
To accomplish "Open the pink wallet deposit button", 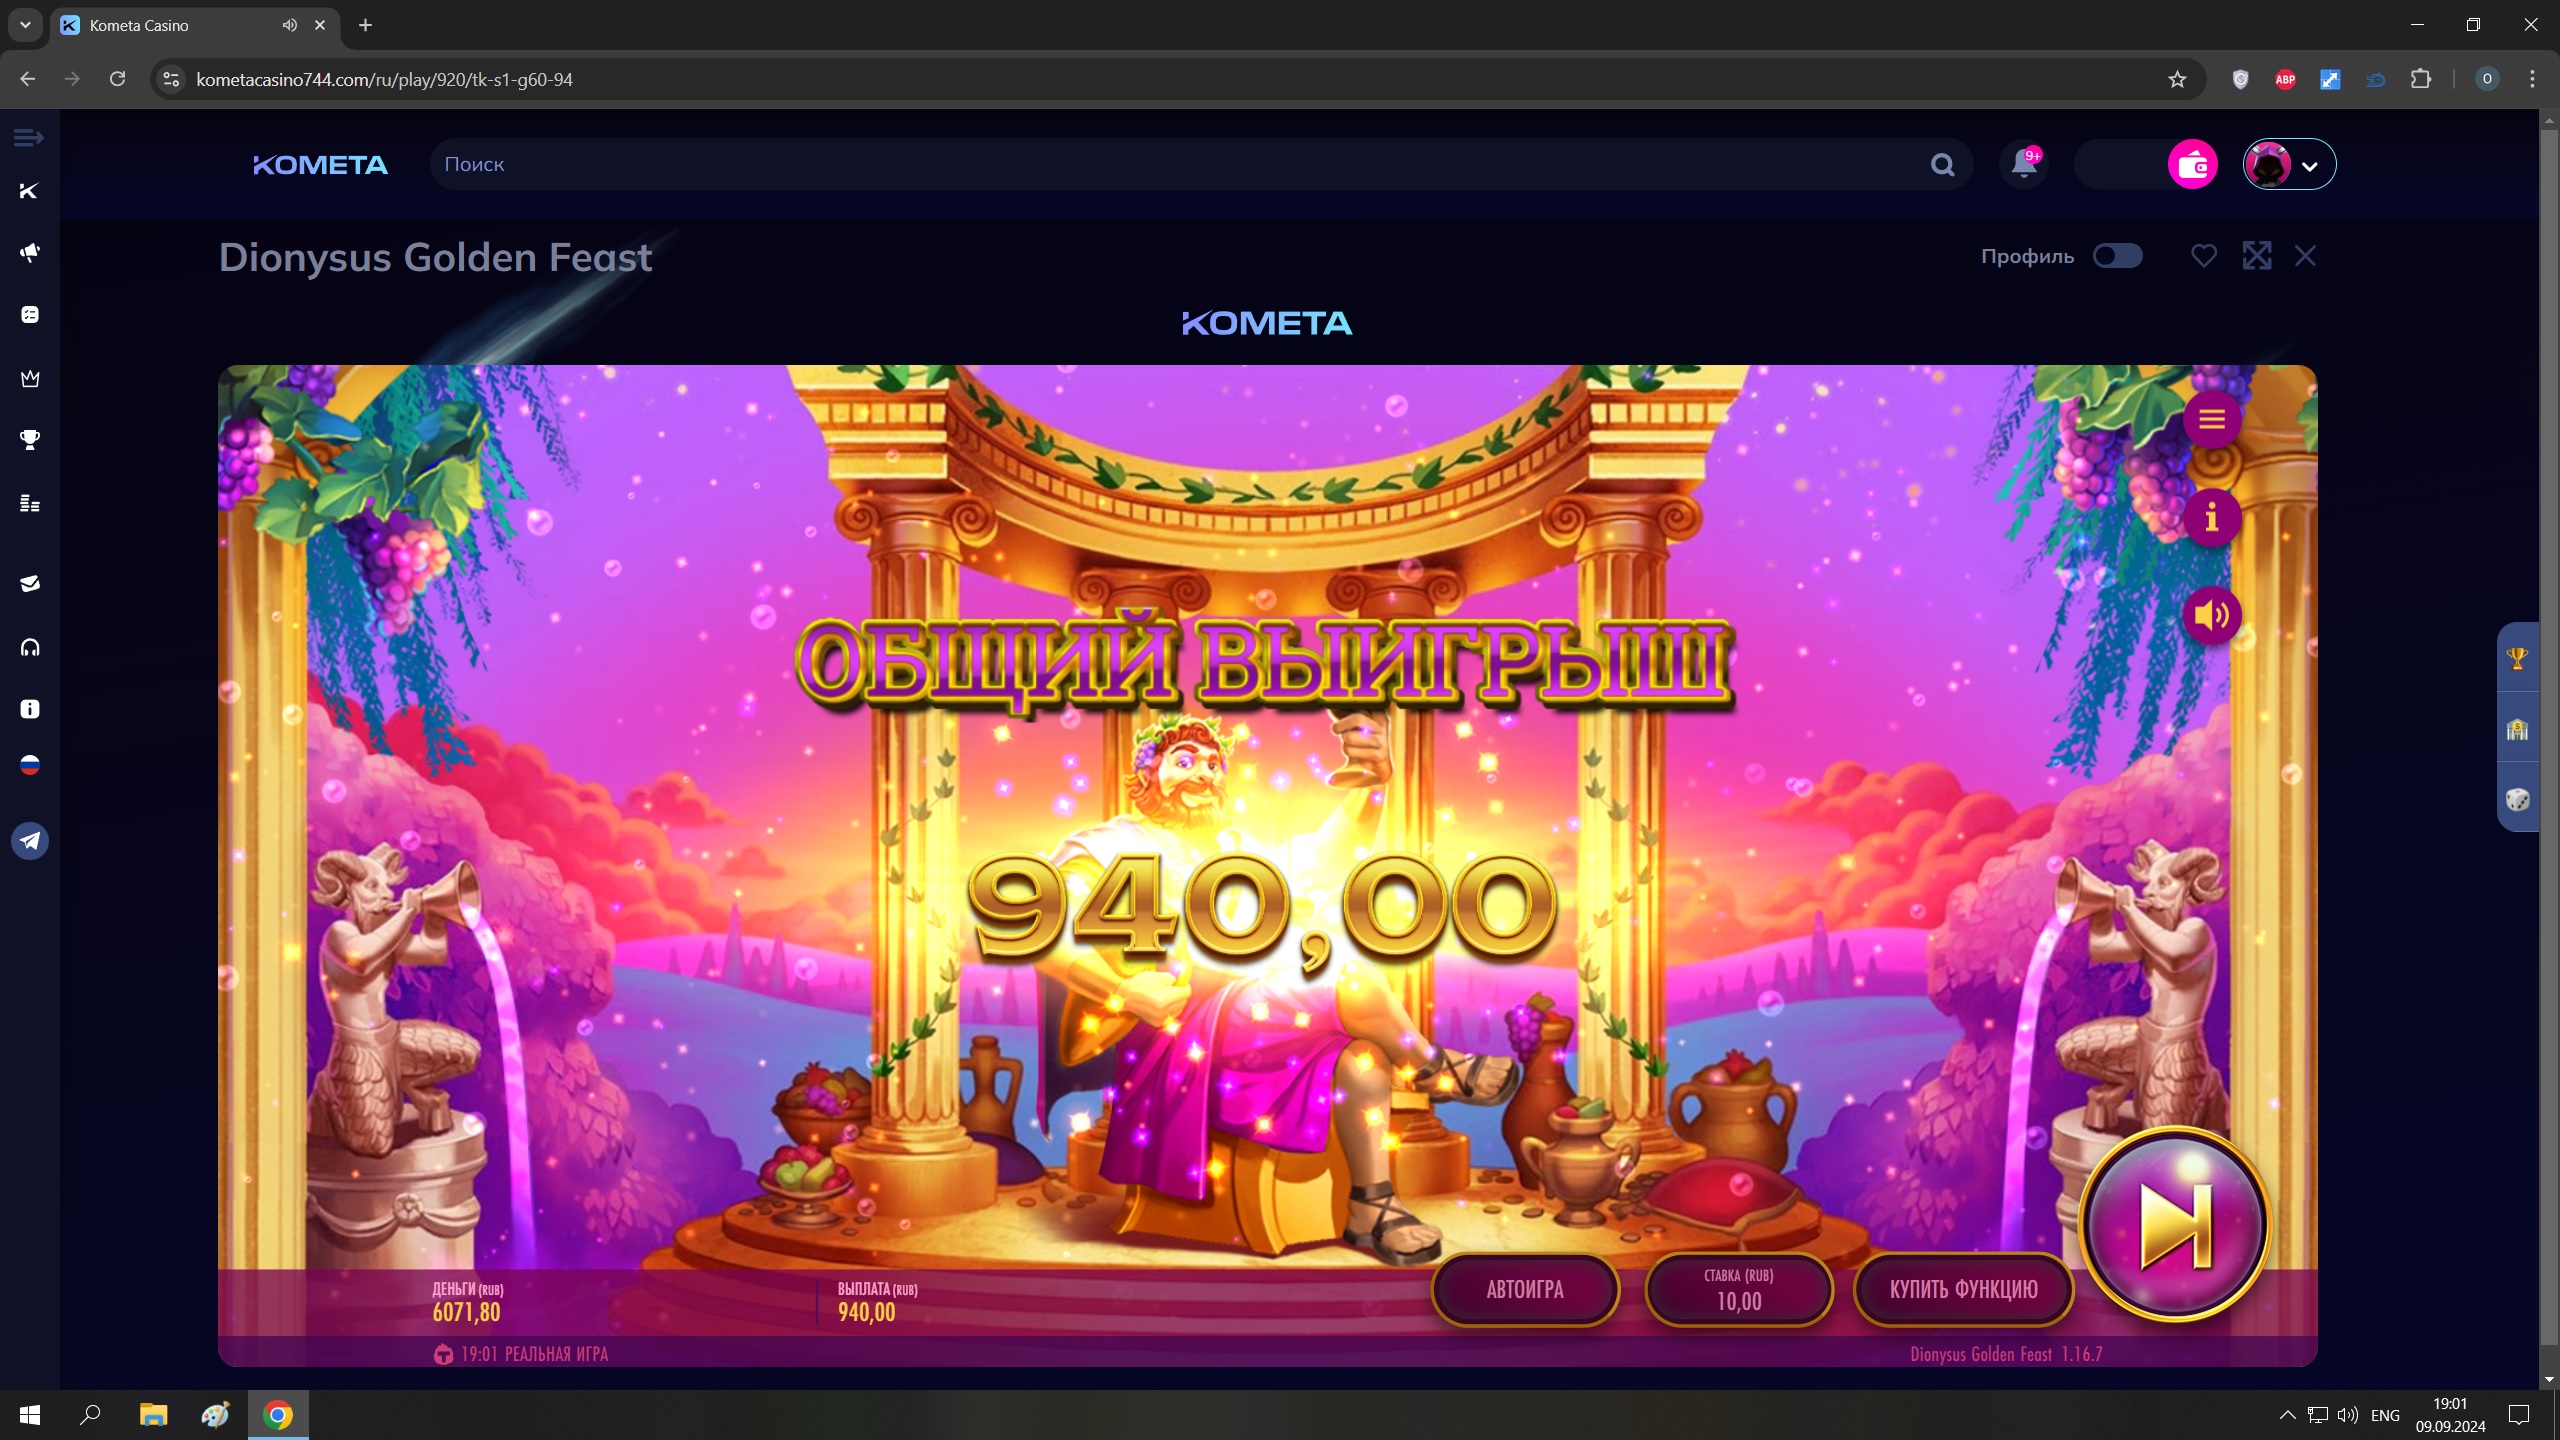I will coord(2192,165).
